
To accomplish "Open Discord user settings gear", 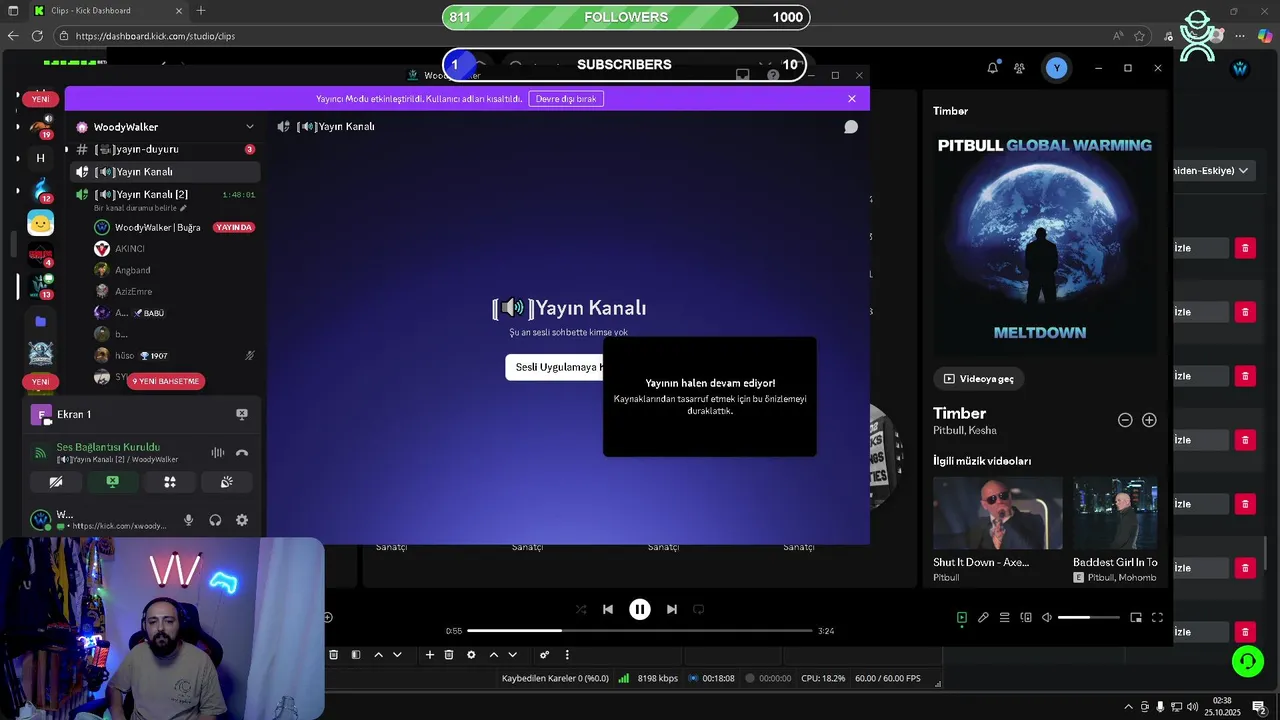I will click(x=242, y=520).
